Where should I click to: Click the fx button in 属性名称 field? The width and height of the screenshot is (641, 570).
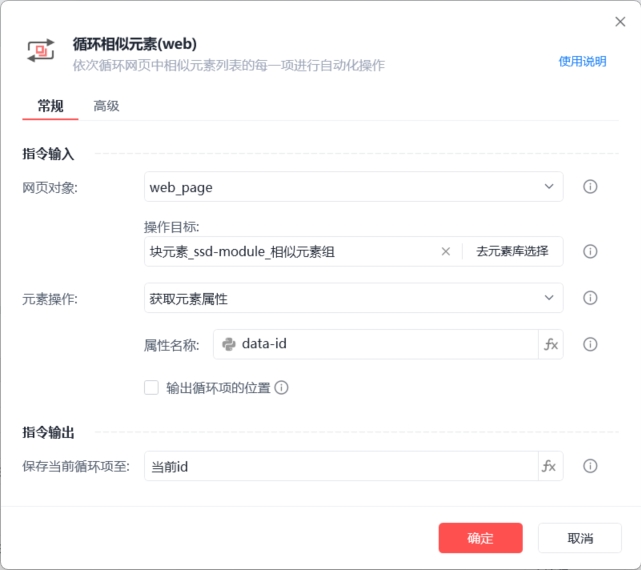point(551,344)
